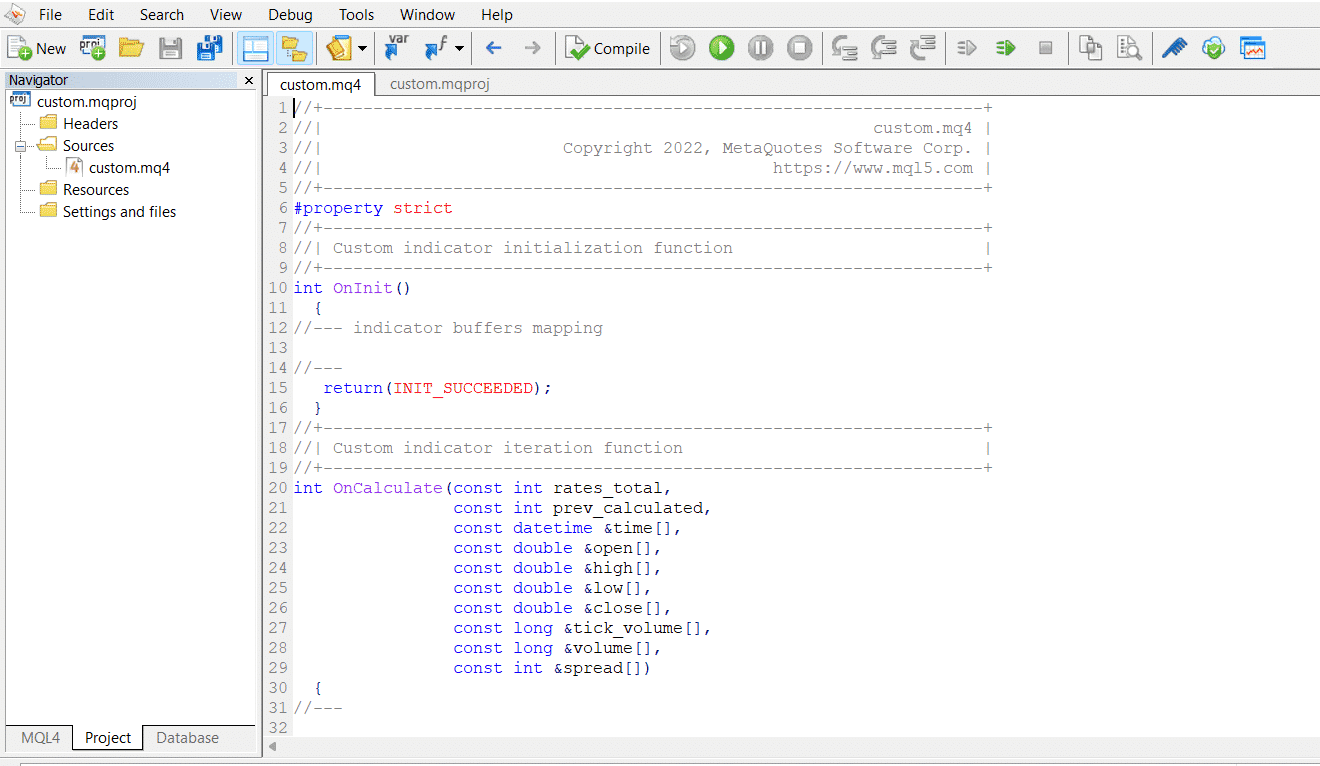Open Find in Files magnifier icon

1129,48
